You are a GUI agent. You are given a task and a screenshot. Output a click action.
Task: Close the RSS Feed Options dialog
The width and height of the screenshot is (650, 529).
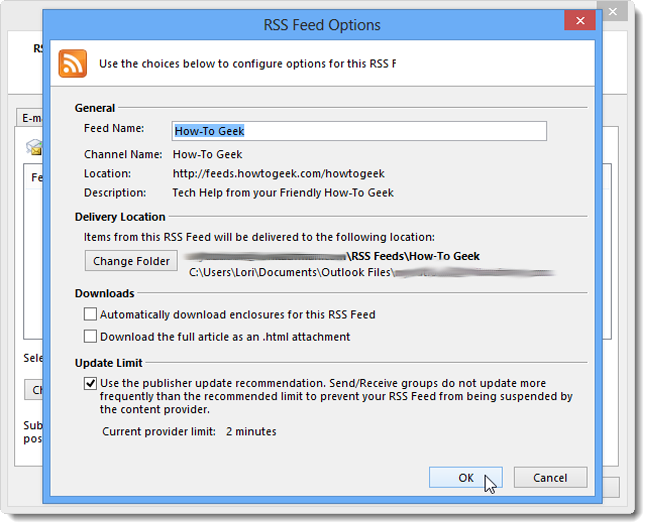point(580,20)
